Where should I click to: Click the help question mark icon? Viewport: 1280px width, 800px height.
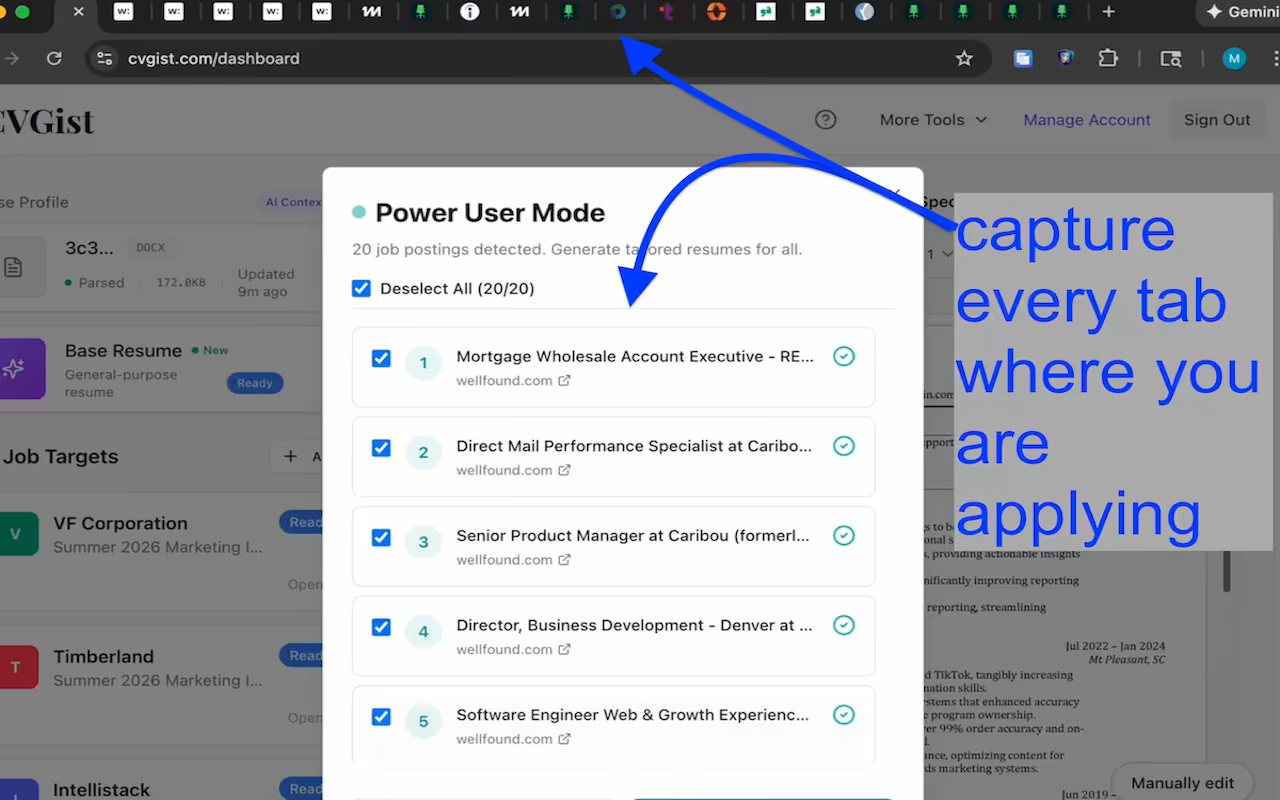click(826, 119)
